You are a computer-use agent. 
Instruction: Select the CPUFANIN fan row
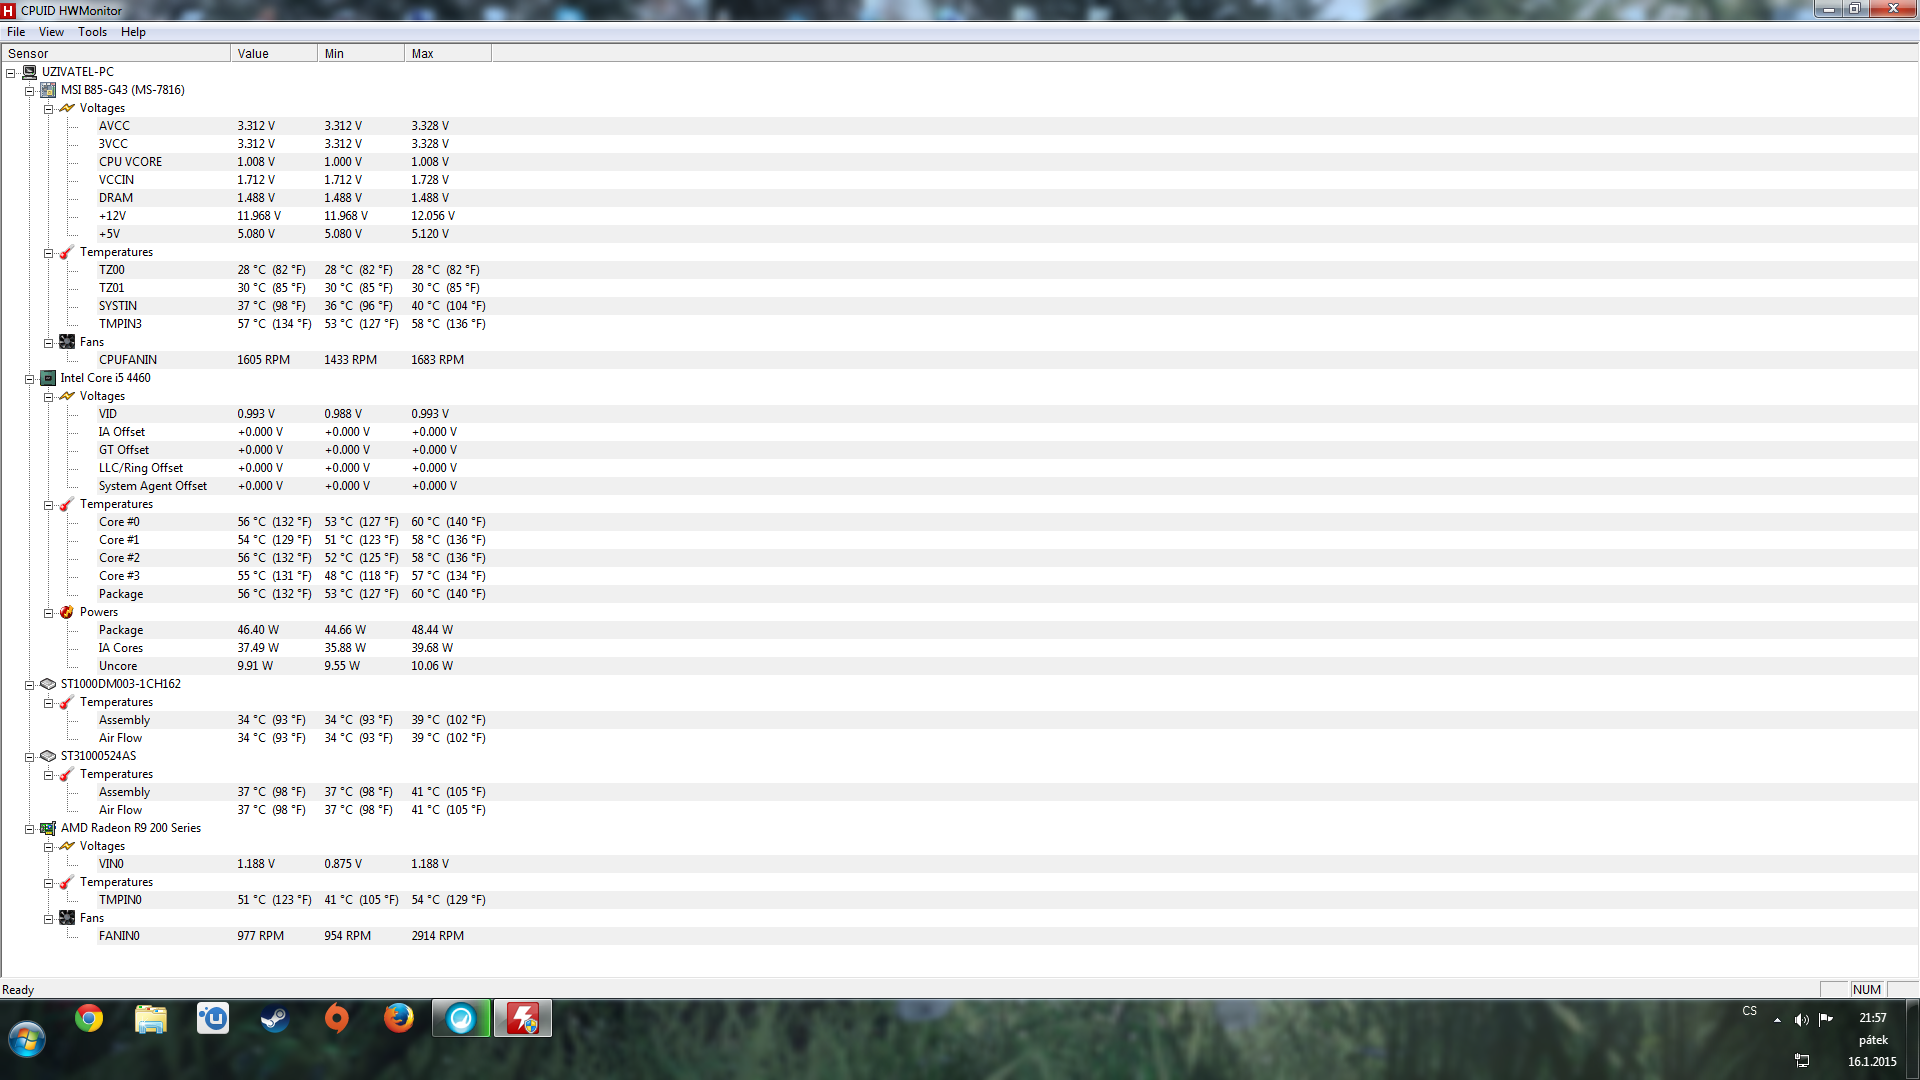click(x=960, y=360)
